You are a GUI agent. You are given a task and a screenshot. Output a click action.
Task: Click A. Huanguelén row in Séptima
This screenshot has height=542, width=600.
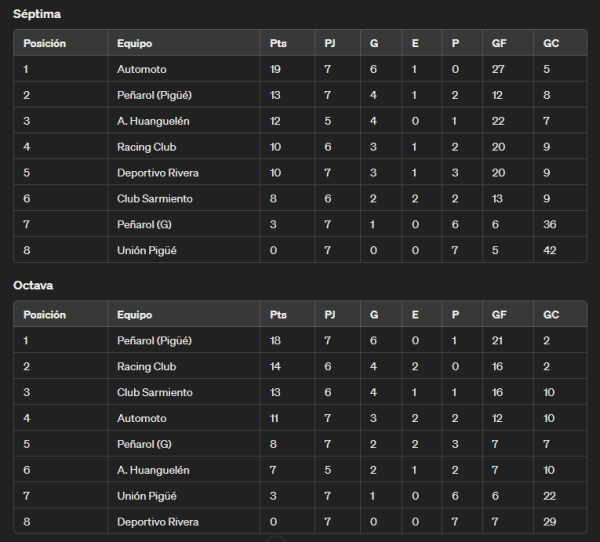[x=300, y=121]
